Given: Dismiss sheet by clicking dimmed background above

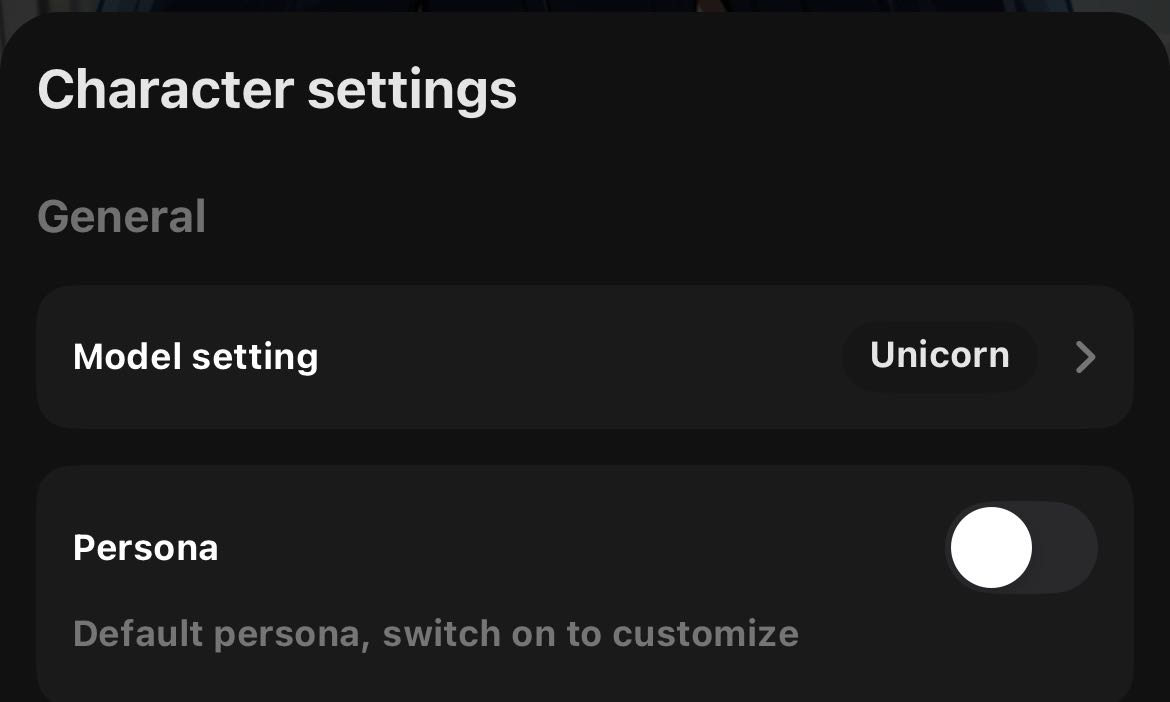Looking at the screenshot, I should pyautogui.click(x=585, y=5).
